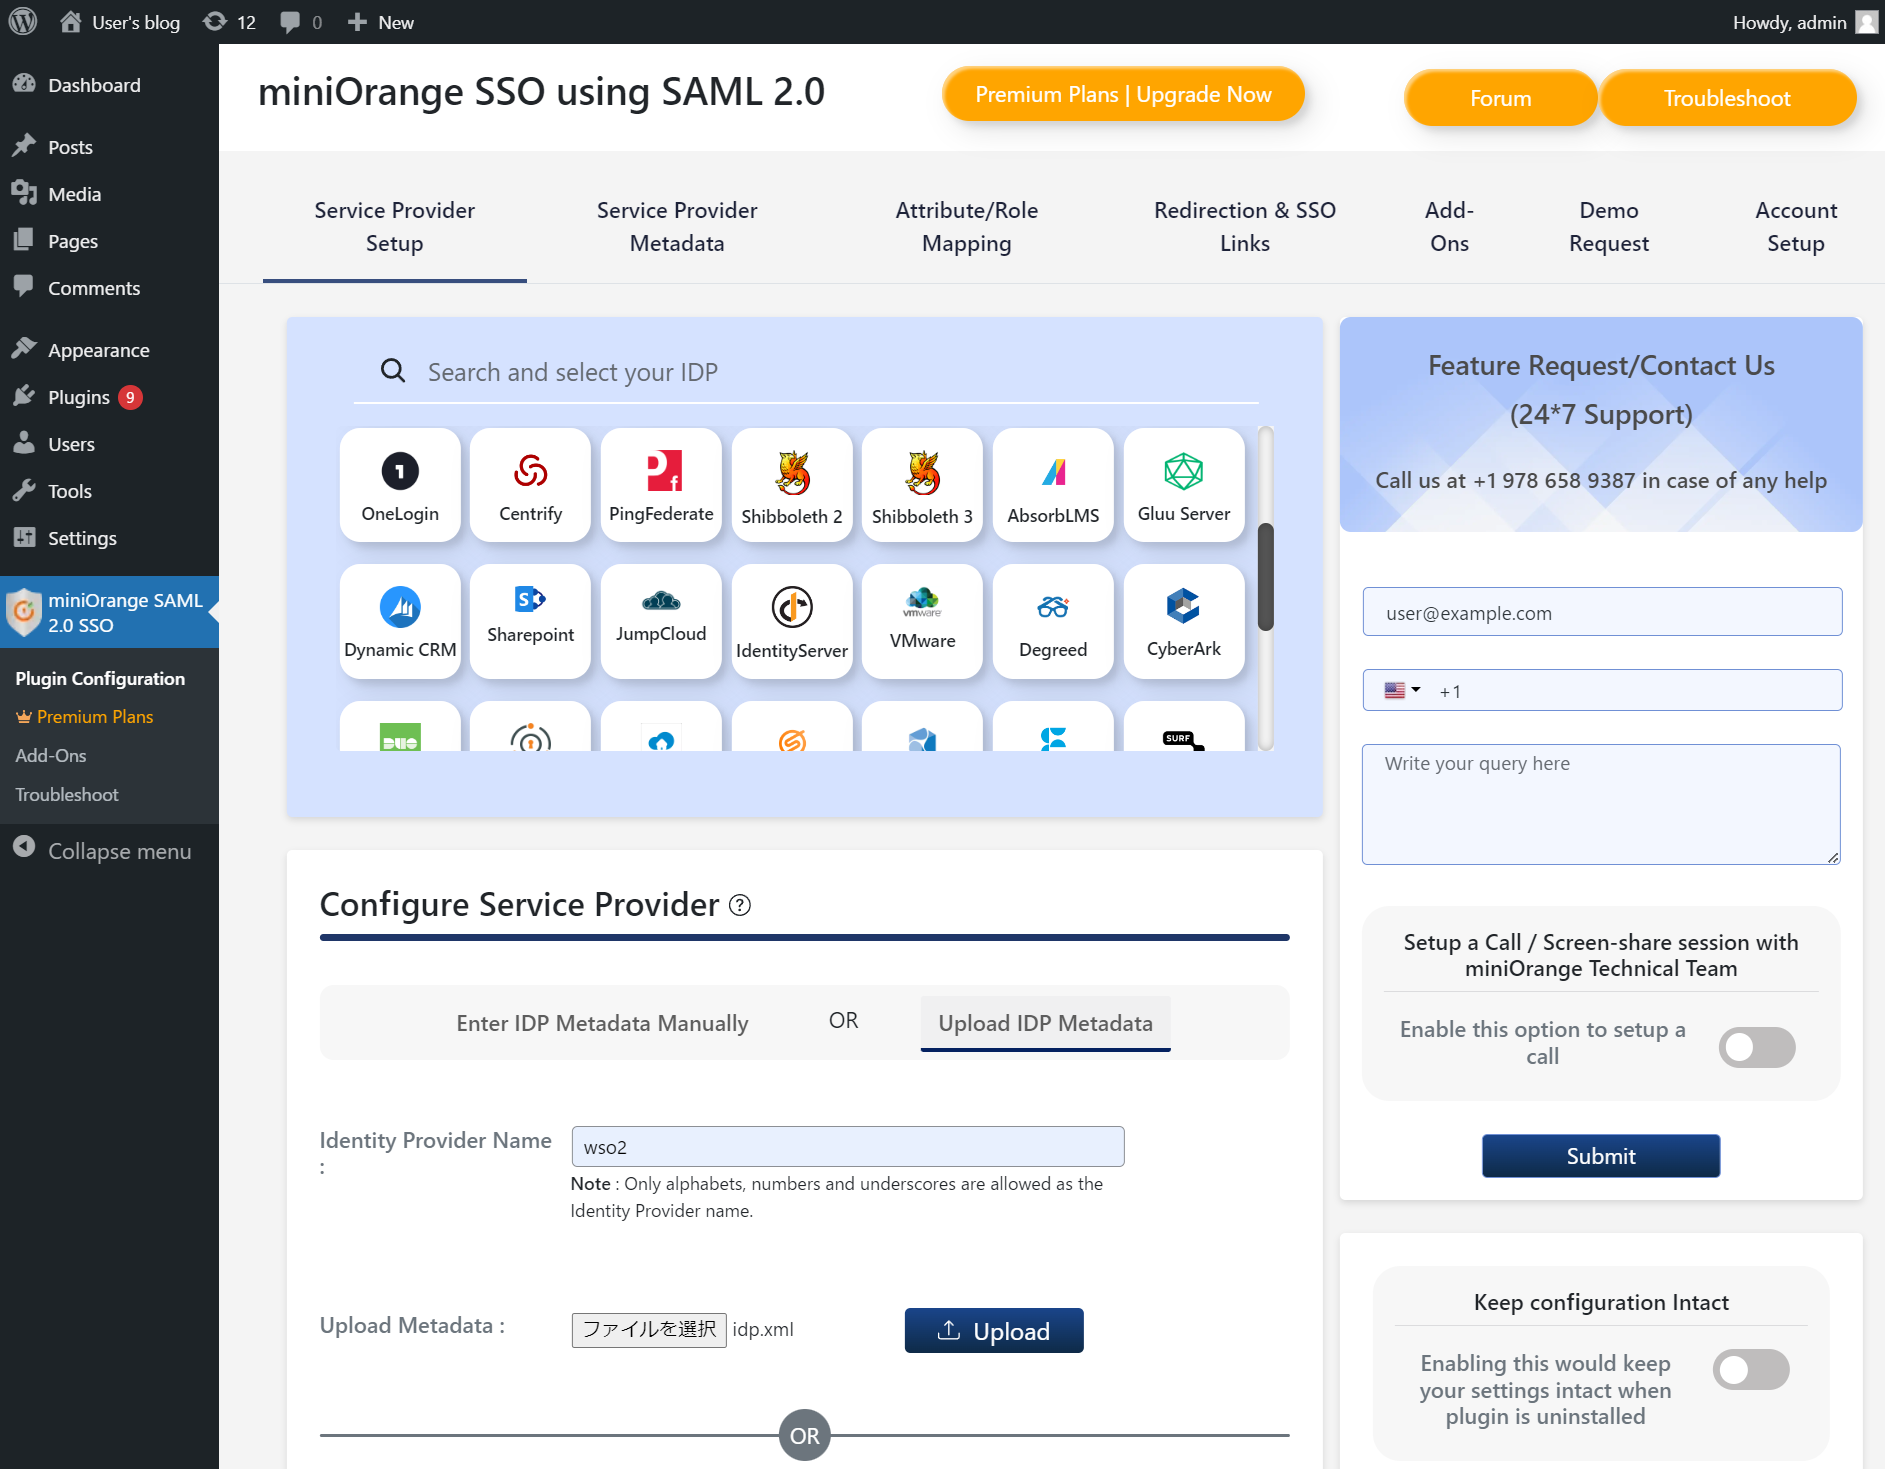Image resolution: width=1885 pixels, height=1469 pixels.
Task: Open Troubleshoot submenu link in sidebar
Action: [x=67, y=795]
